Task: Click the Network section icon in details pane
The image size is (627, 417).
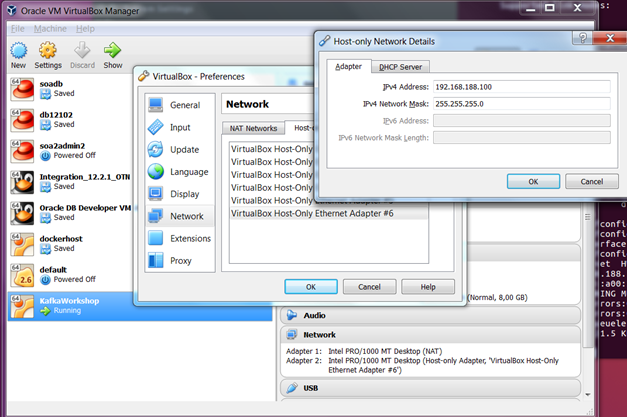Action: [292, 335]
